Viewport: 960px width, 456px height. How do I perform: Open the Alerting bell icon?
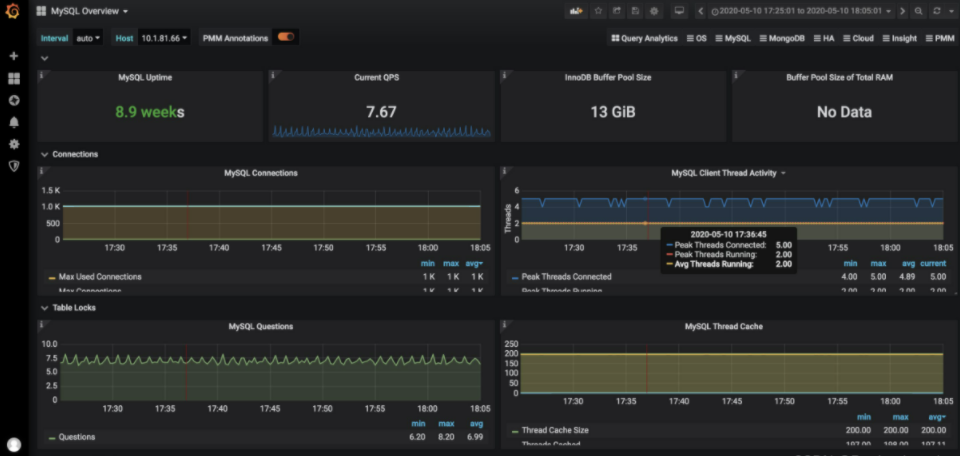pos(13,122)
